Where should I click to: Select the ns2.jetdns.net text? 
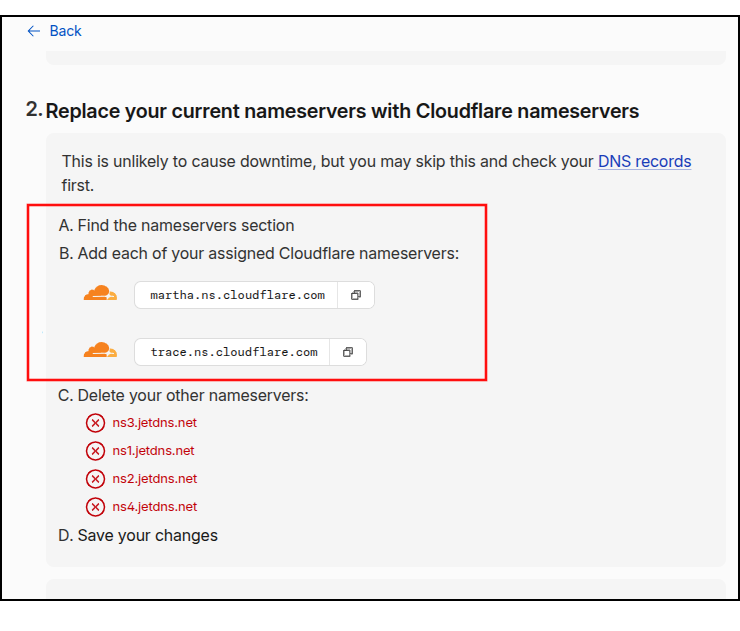tap(154, 479)
